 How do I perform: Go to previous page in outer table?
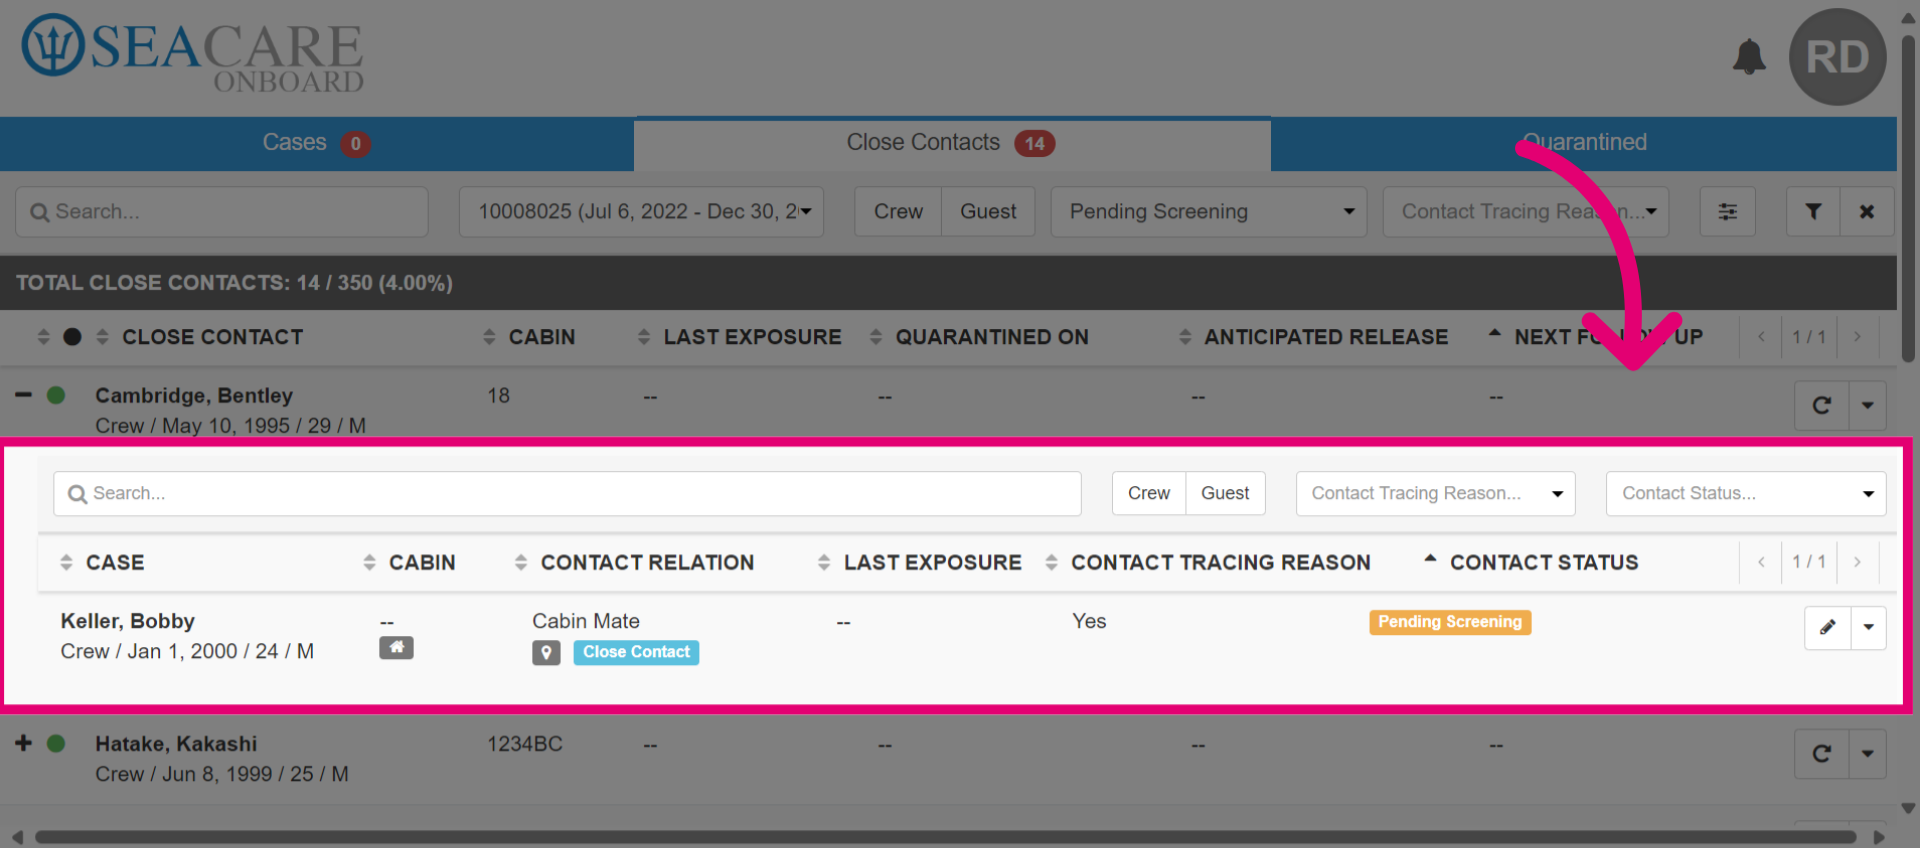[1761, 337]
